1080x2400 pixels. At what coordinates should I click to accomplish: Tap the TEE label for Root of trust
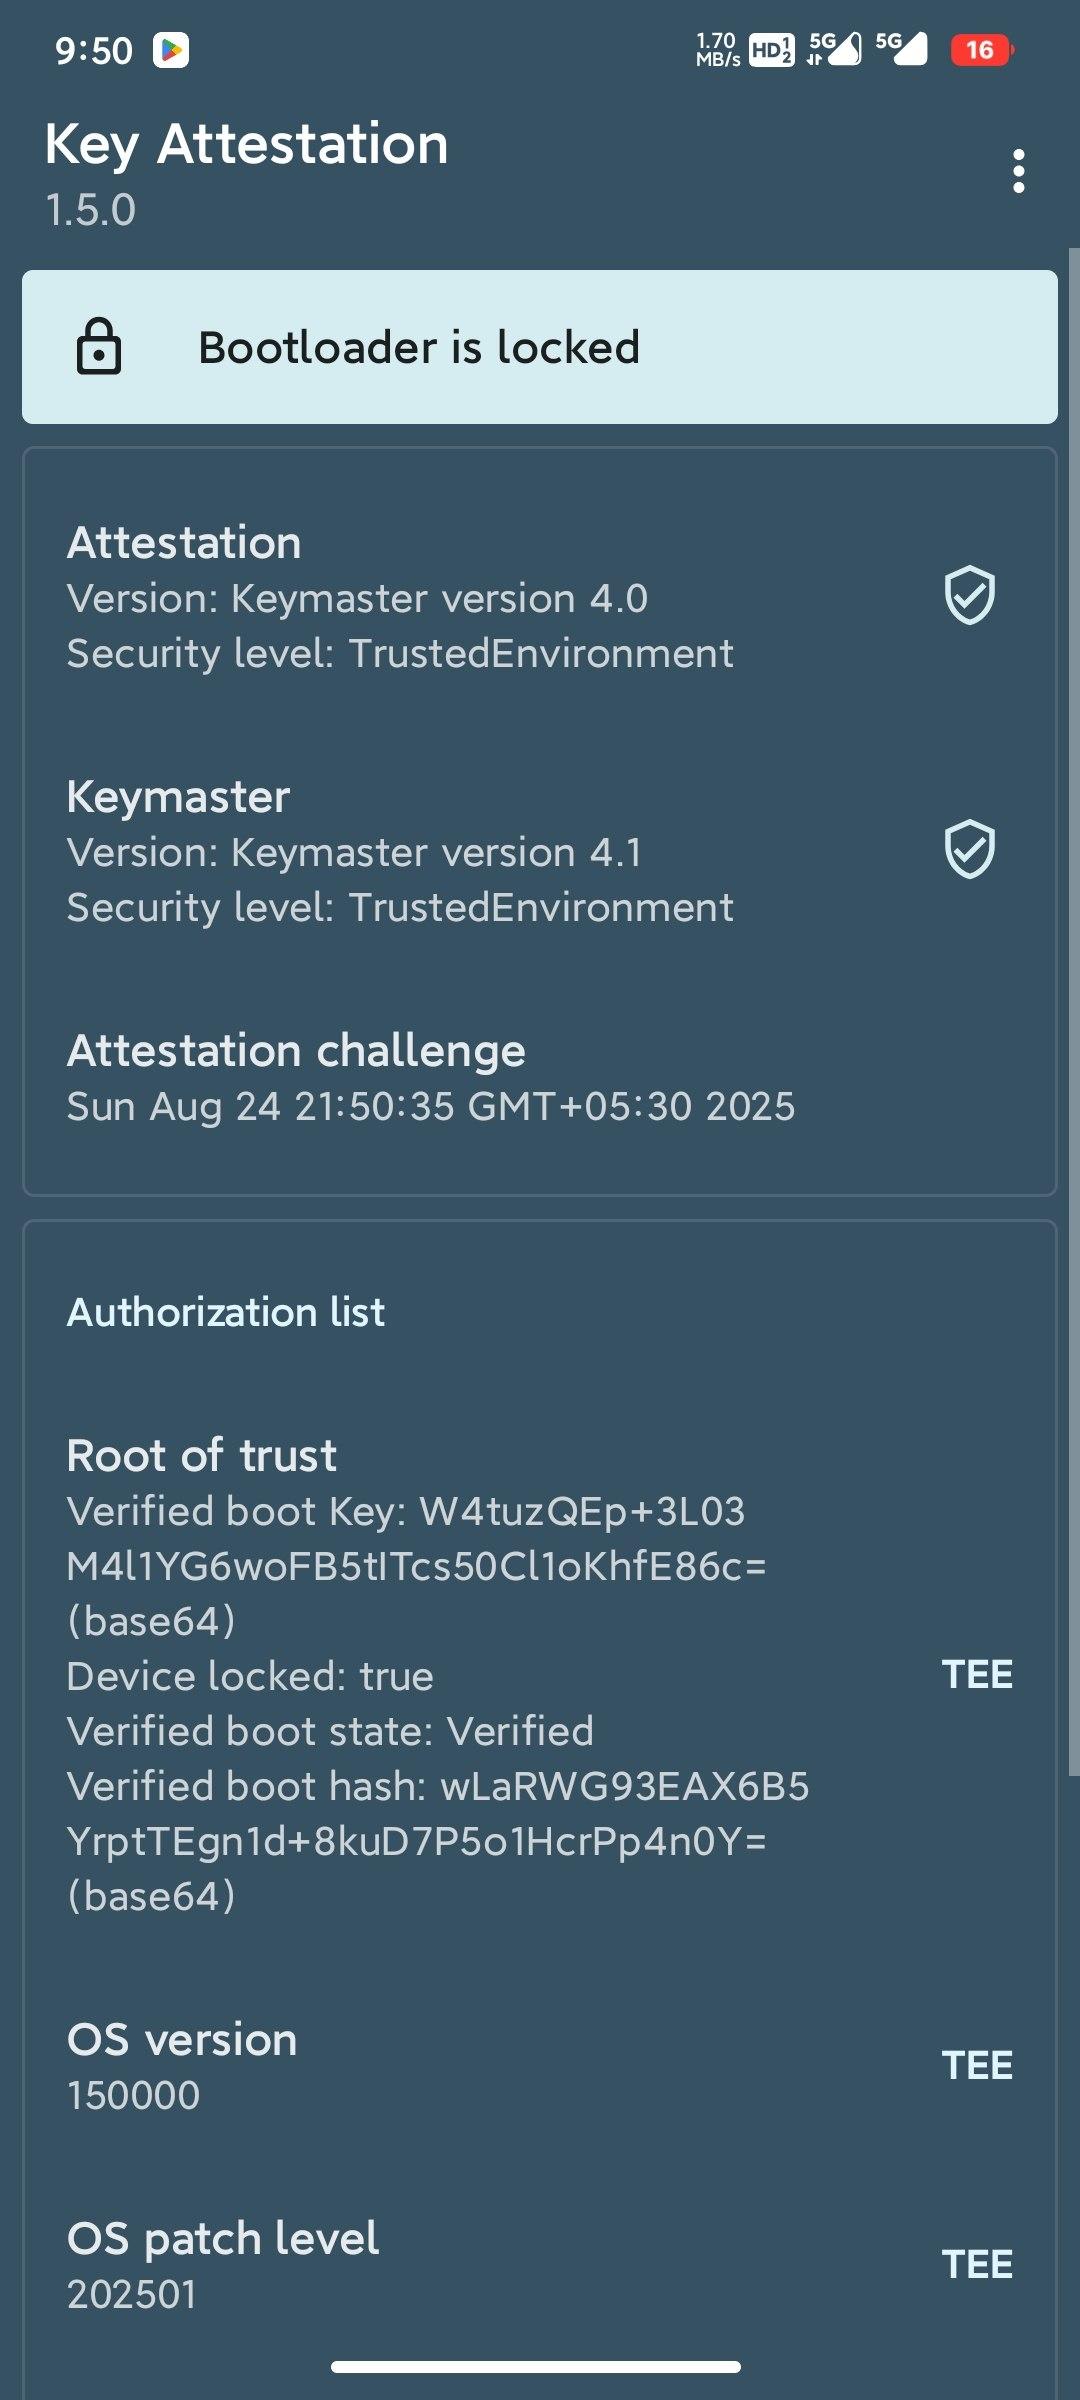977,1675
